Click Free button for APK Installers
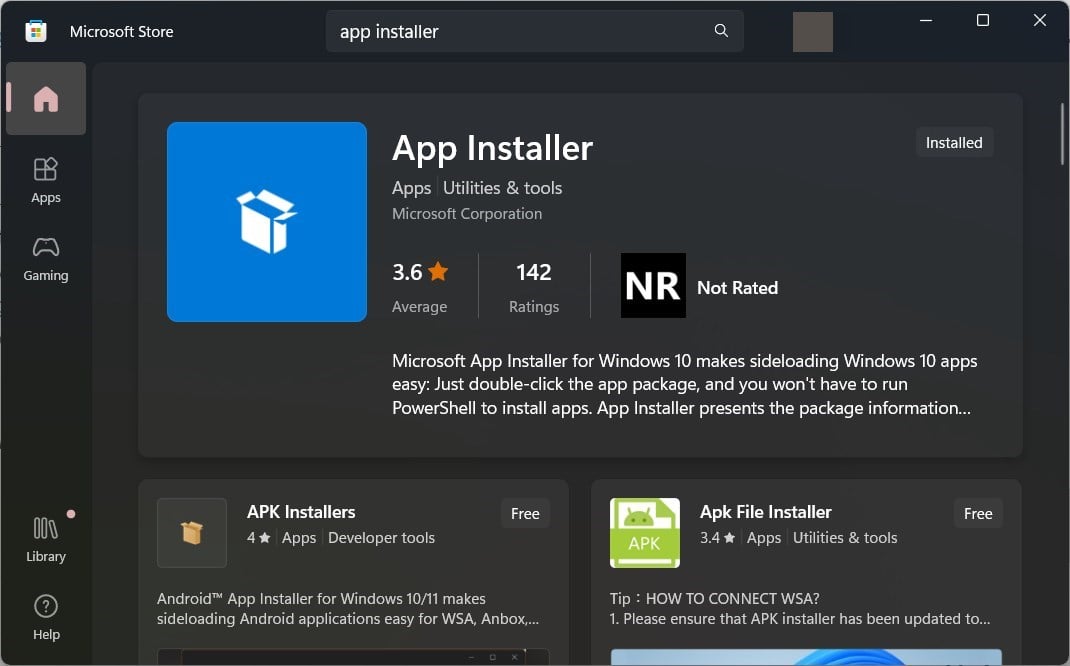The width and height of the screenshot is (1070, 666). coord(525,513)
